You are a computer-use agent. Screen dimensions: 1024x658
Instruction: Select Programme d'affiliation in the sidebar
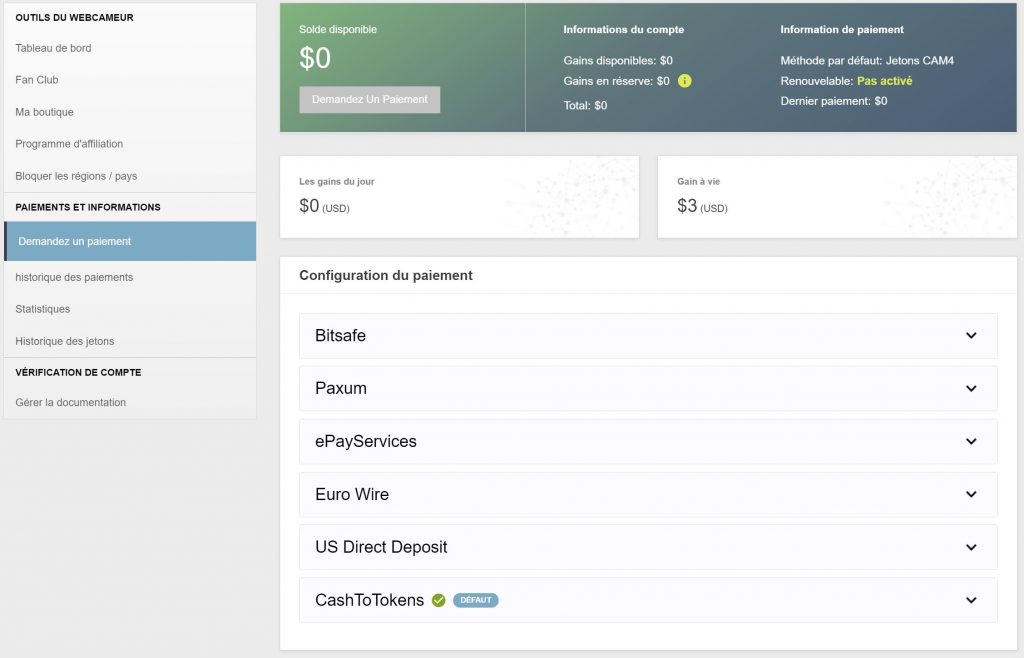[x=69, y=144]
